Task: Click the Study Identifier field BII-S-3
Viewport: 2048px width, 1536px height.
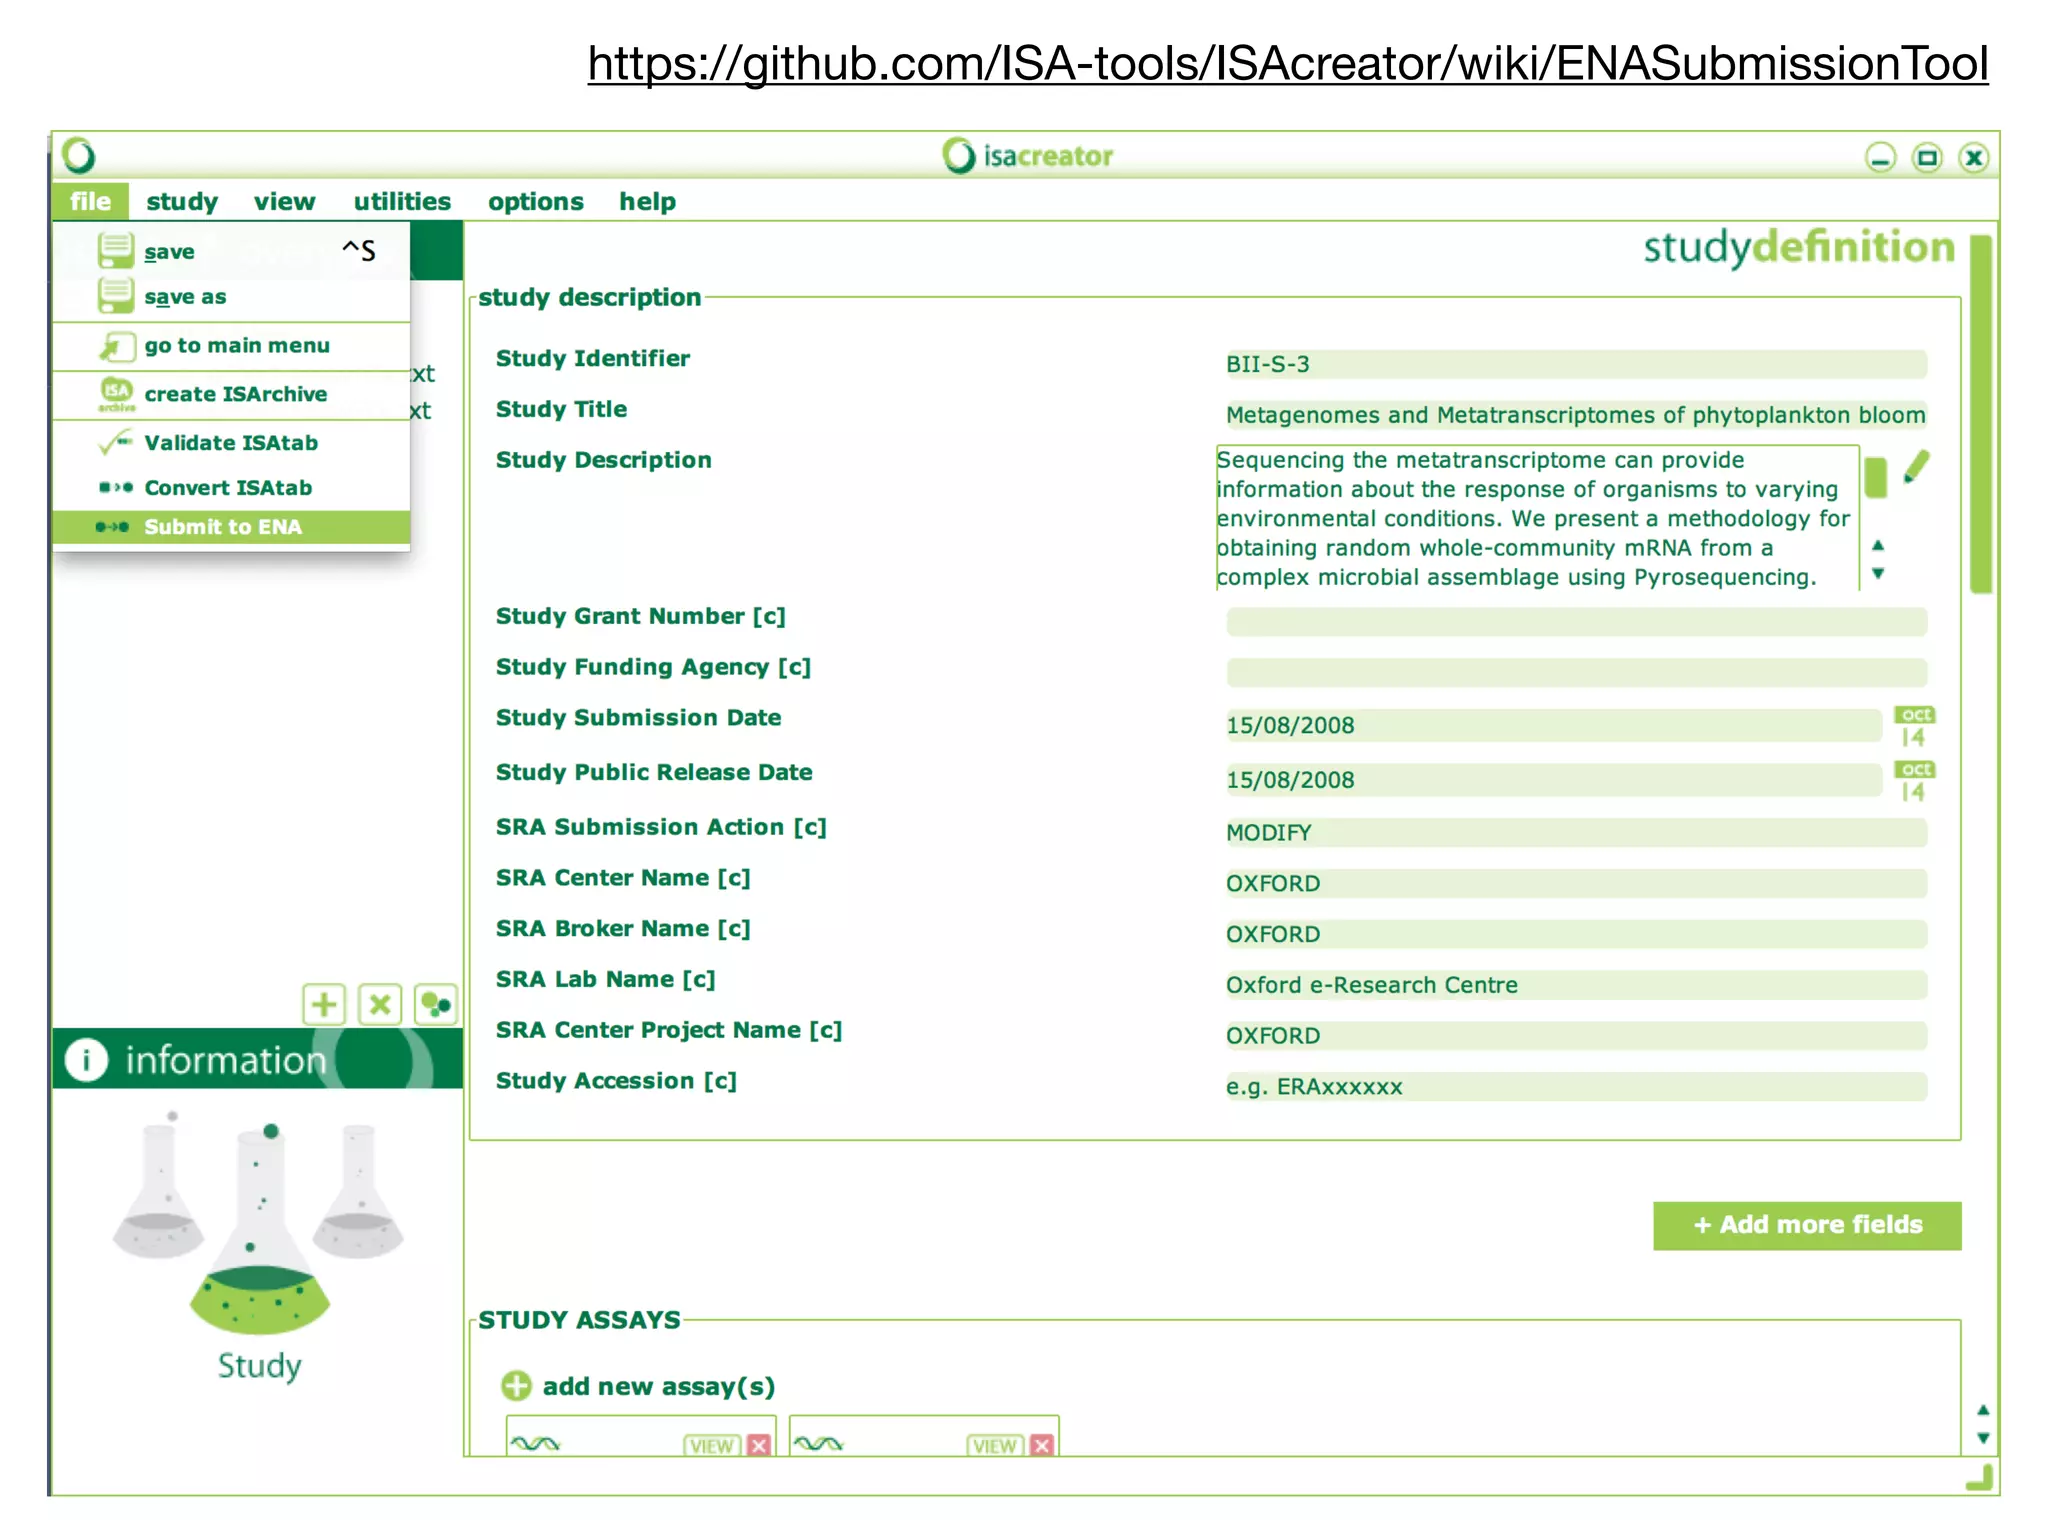Action: pos(1576,364)
